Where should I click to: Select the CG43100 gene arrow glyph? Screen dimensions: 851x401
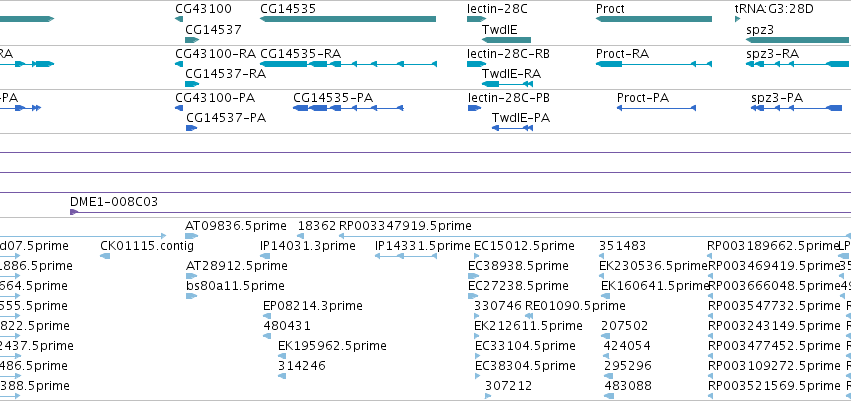(179, 19)
